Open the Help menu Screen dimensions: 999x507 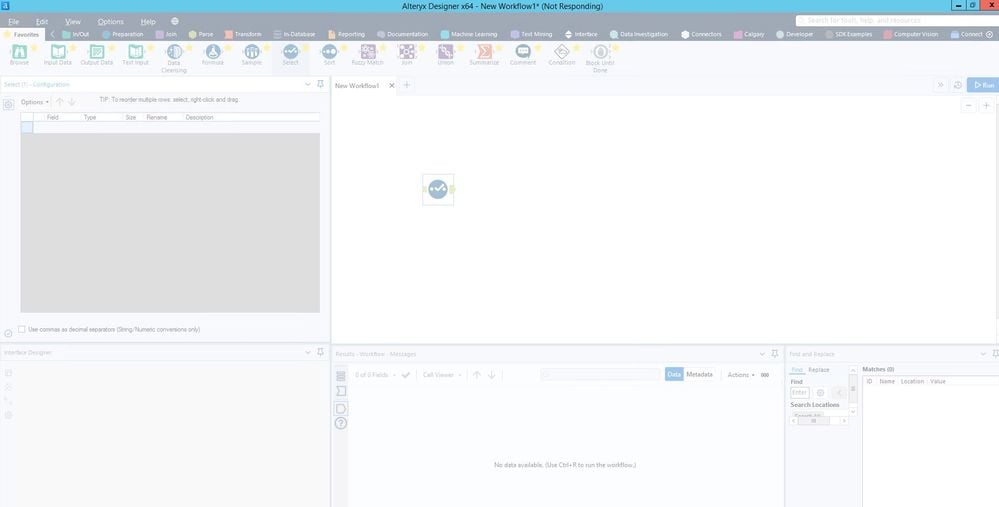pos(148,22)
